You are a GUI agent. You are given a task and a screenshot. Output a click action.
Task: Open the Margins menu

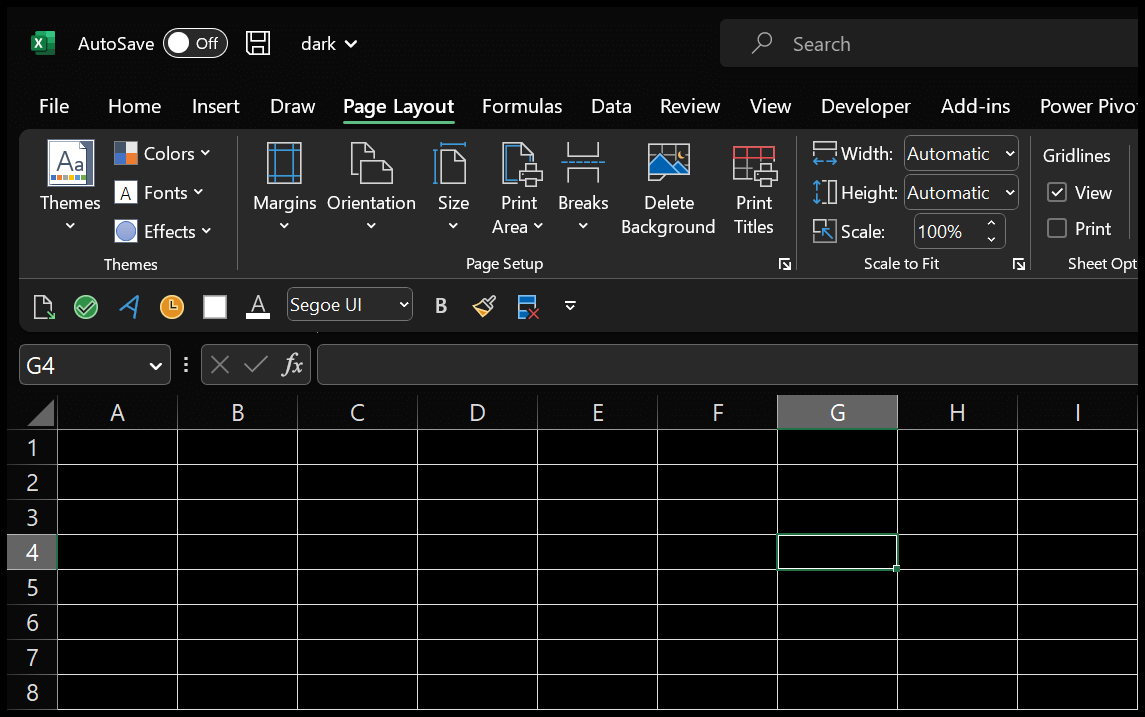point(285,185)
